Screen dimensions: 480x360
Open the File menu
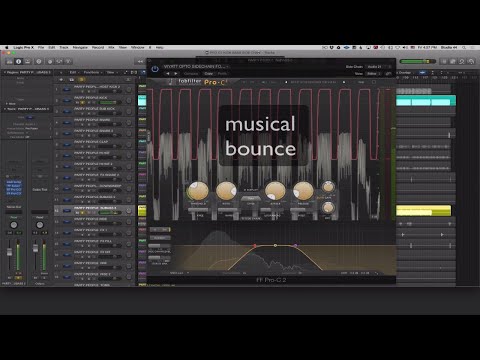tap(41, 48)
